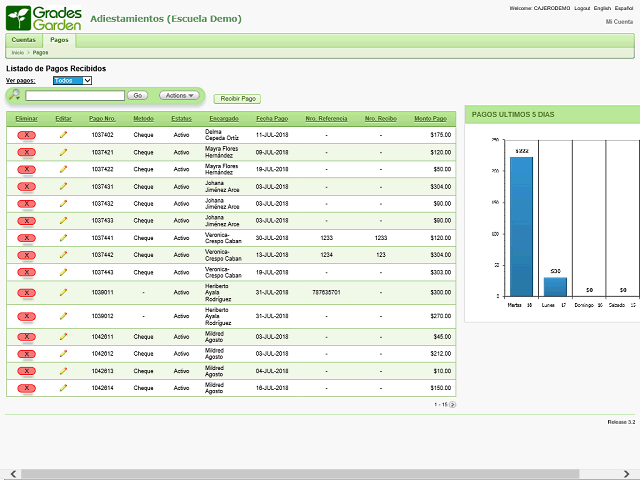Go to Inicio in the breadcrumb

pos(18,53)
